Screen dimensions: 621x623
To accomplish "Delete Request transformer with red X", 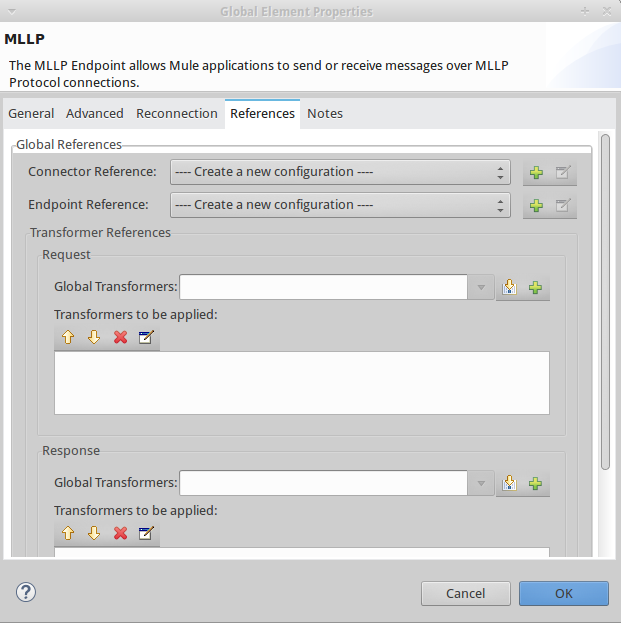I will (x=120, y=337).
